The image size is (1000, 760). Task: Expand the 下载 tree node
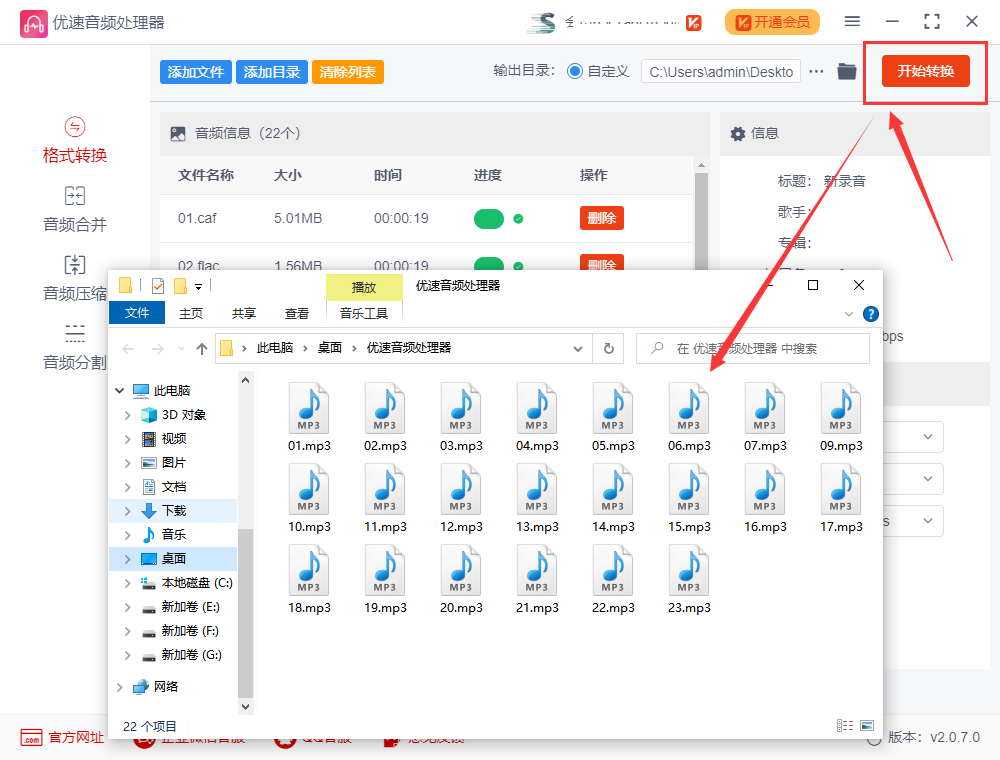[128, 511]
